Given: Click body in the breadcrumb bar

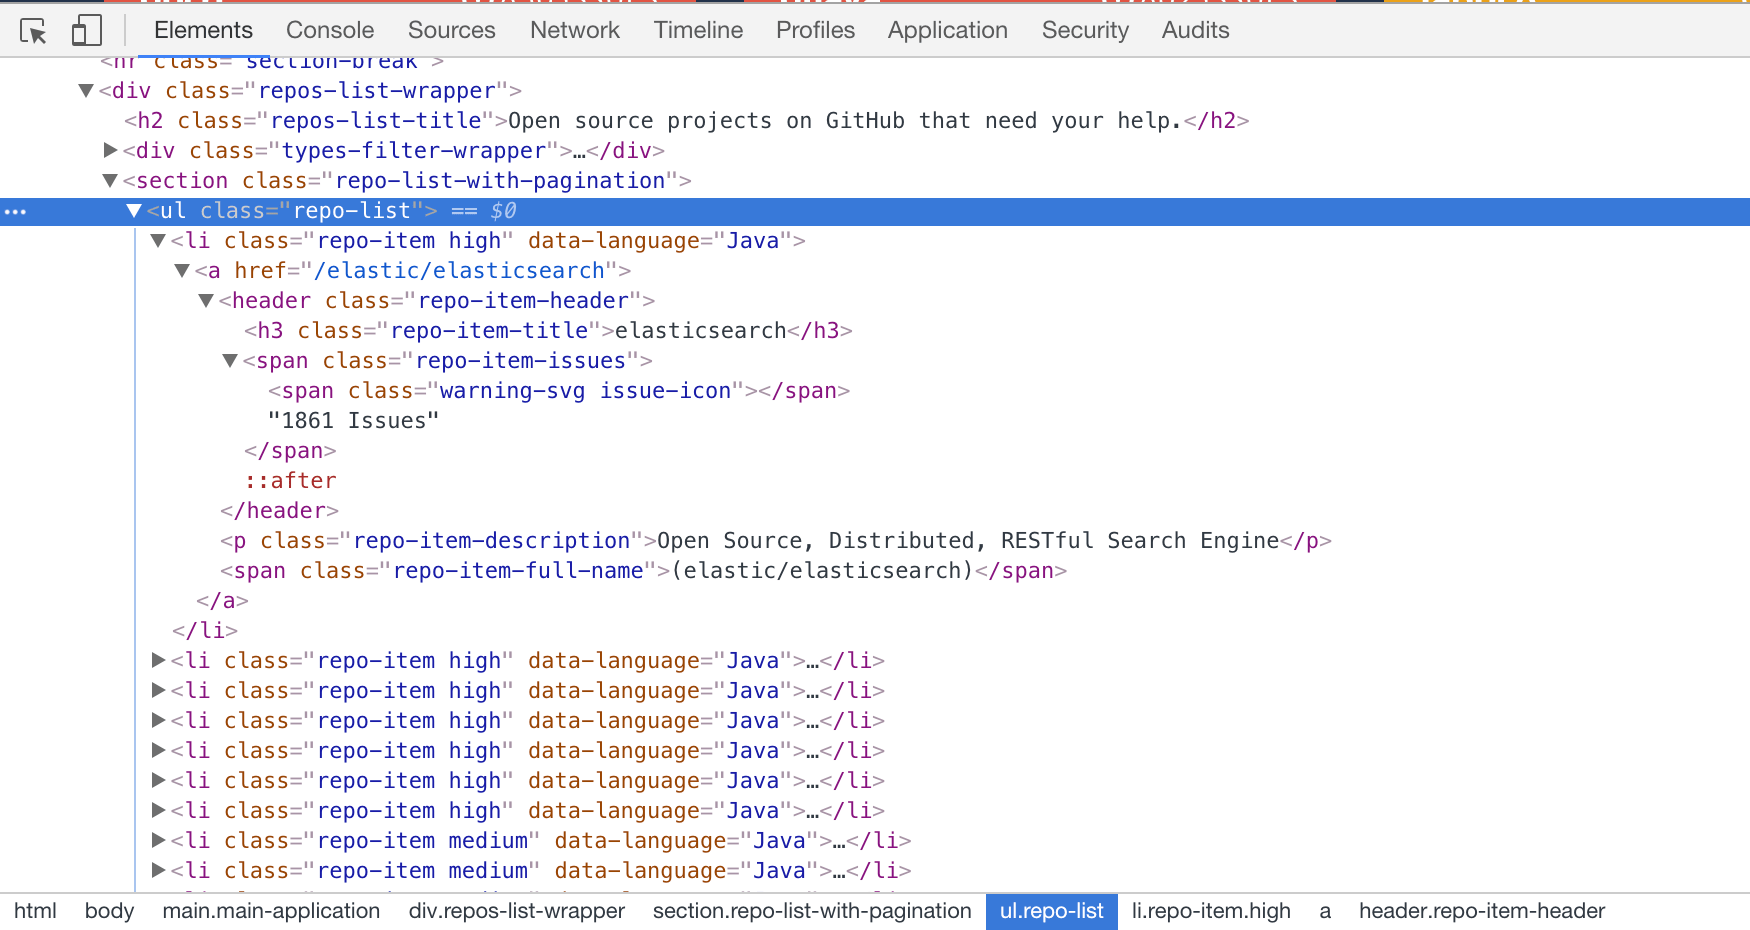Looking at the screenshot, I should (109, 911).
